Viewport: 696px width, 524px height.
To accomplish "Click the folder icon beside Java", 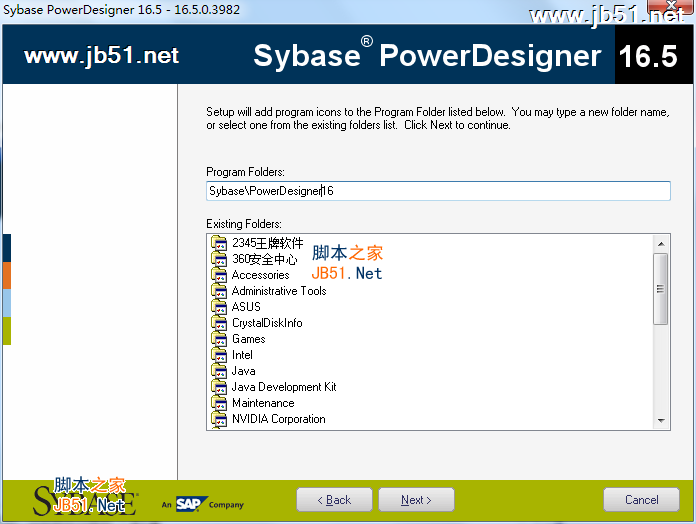I will click(x=219, y=371).
